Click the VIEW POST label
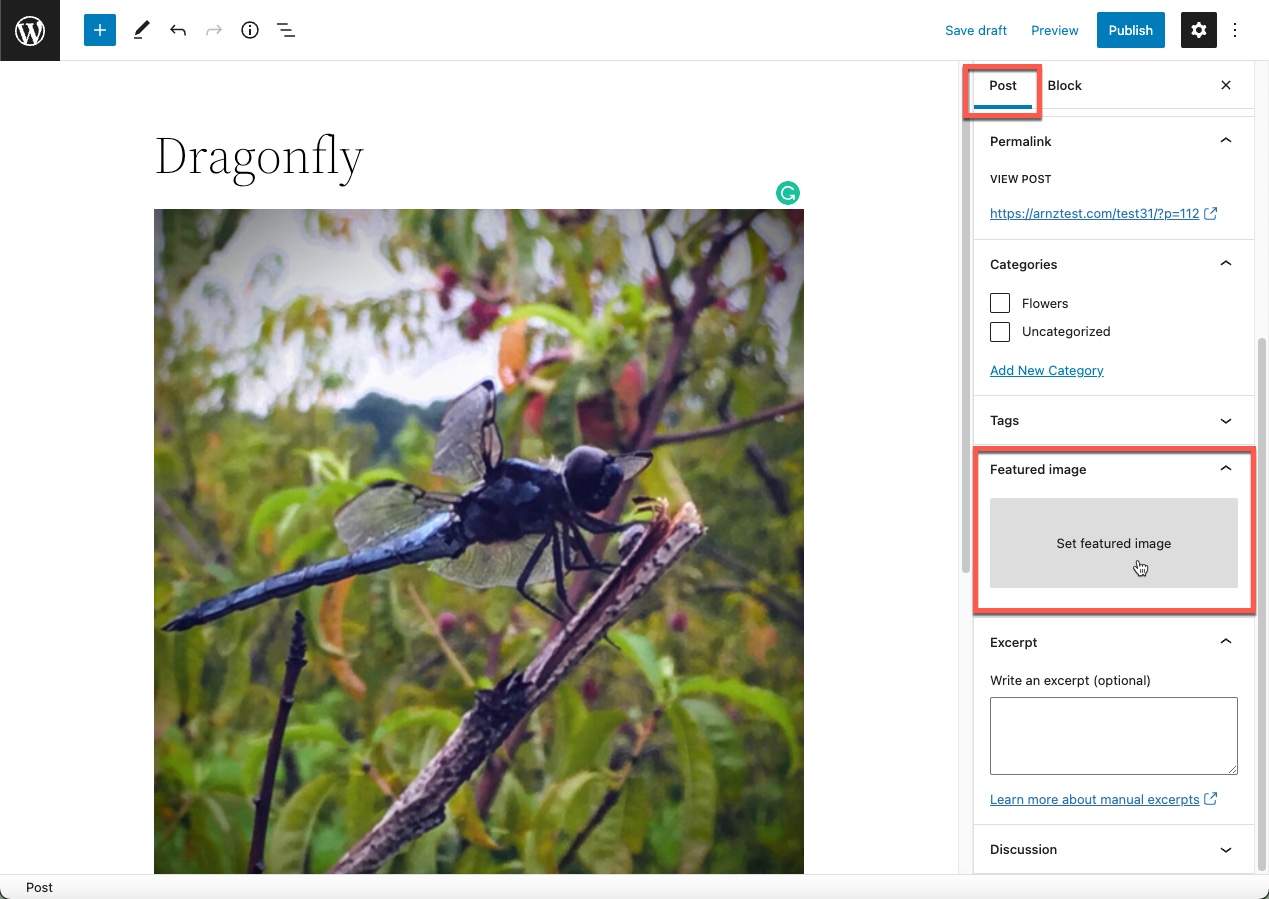Viewport: 1269px width, 899px height. (1020, 179)
